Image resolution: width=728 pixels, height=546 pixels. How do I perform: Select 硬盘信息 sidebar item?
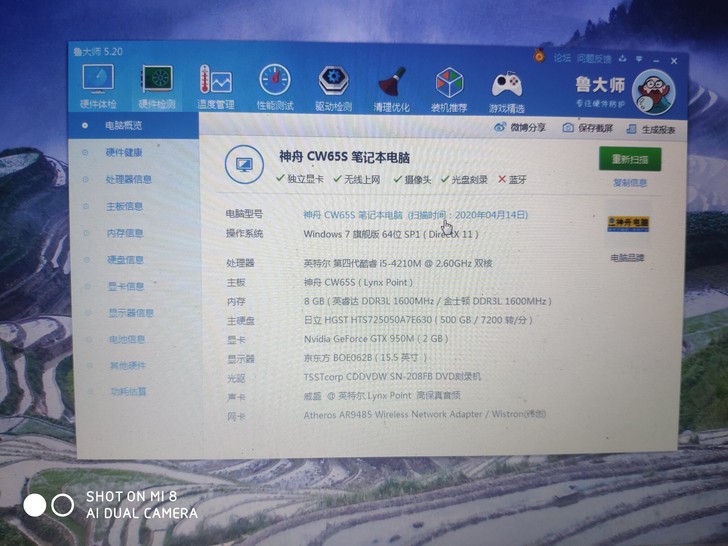125,260
